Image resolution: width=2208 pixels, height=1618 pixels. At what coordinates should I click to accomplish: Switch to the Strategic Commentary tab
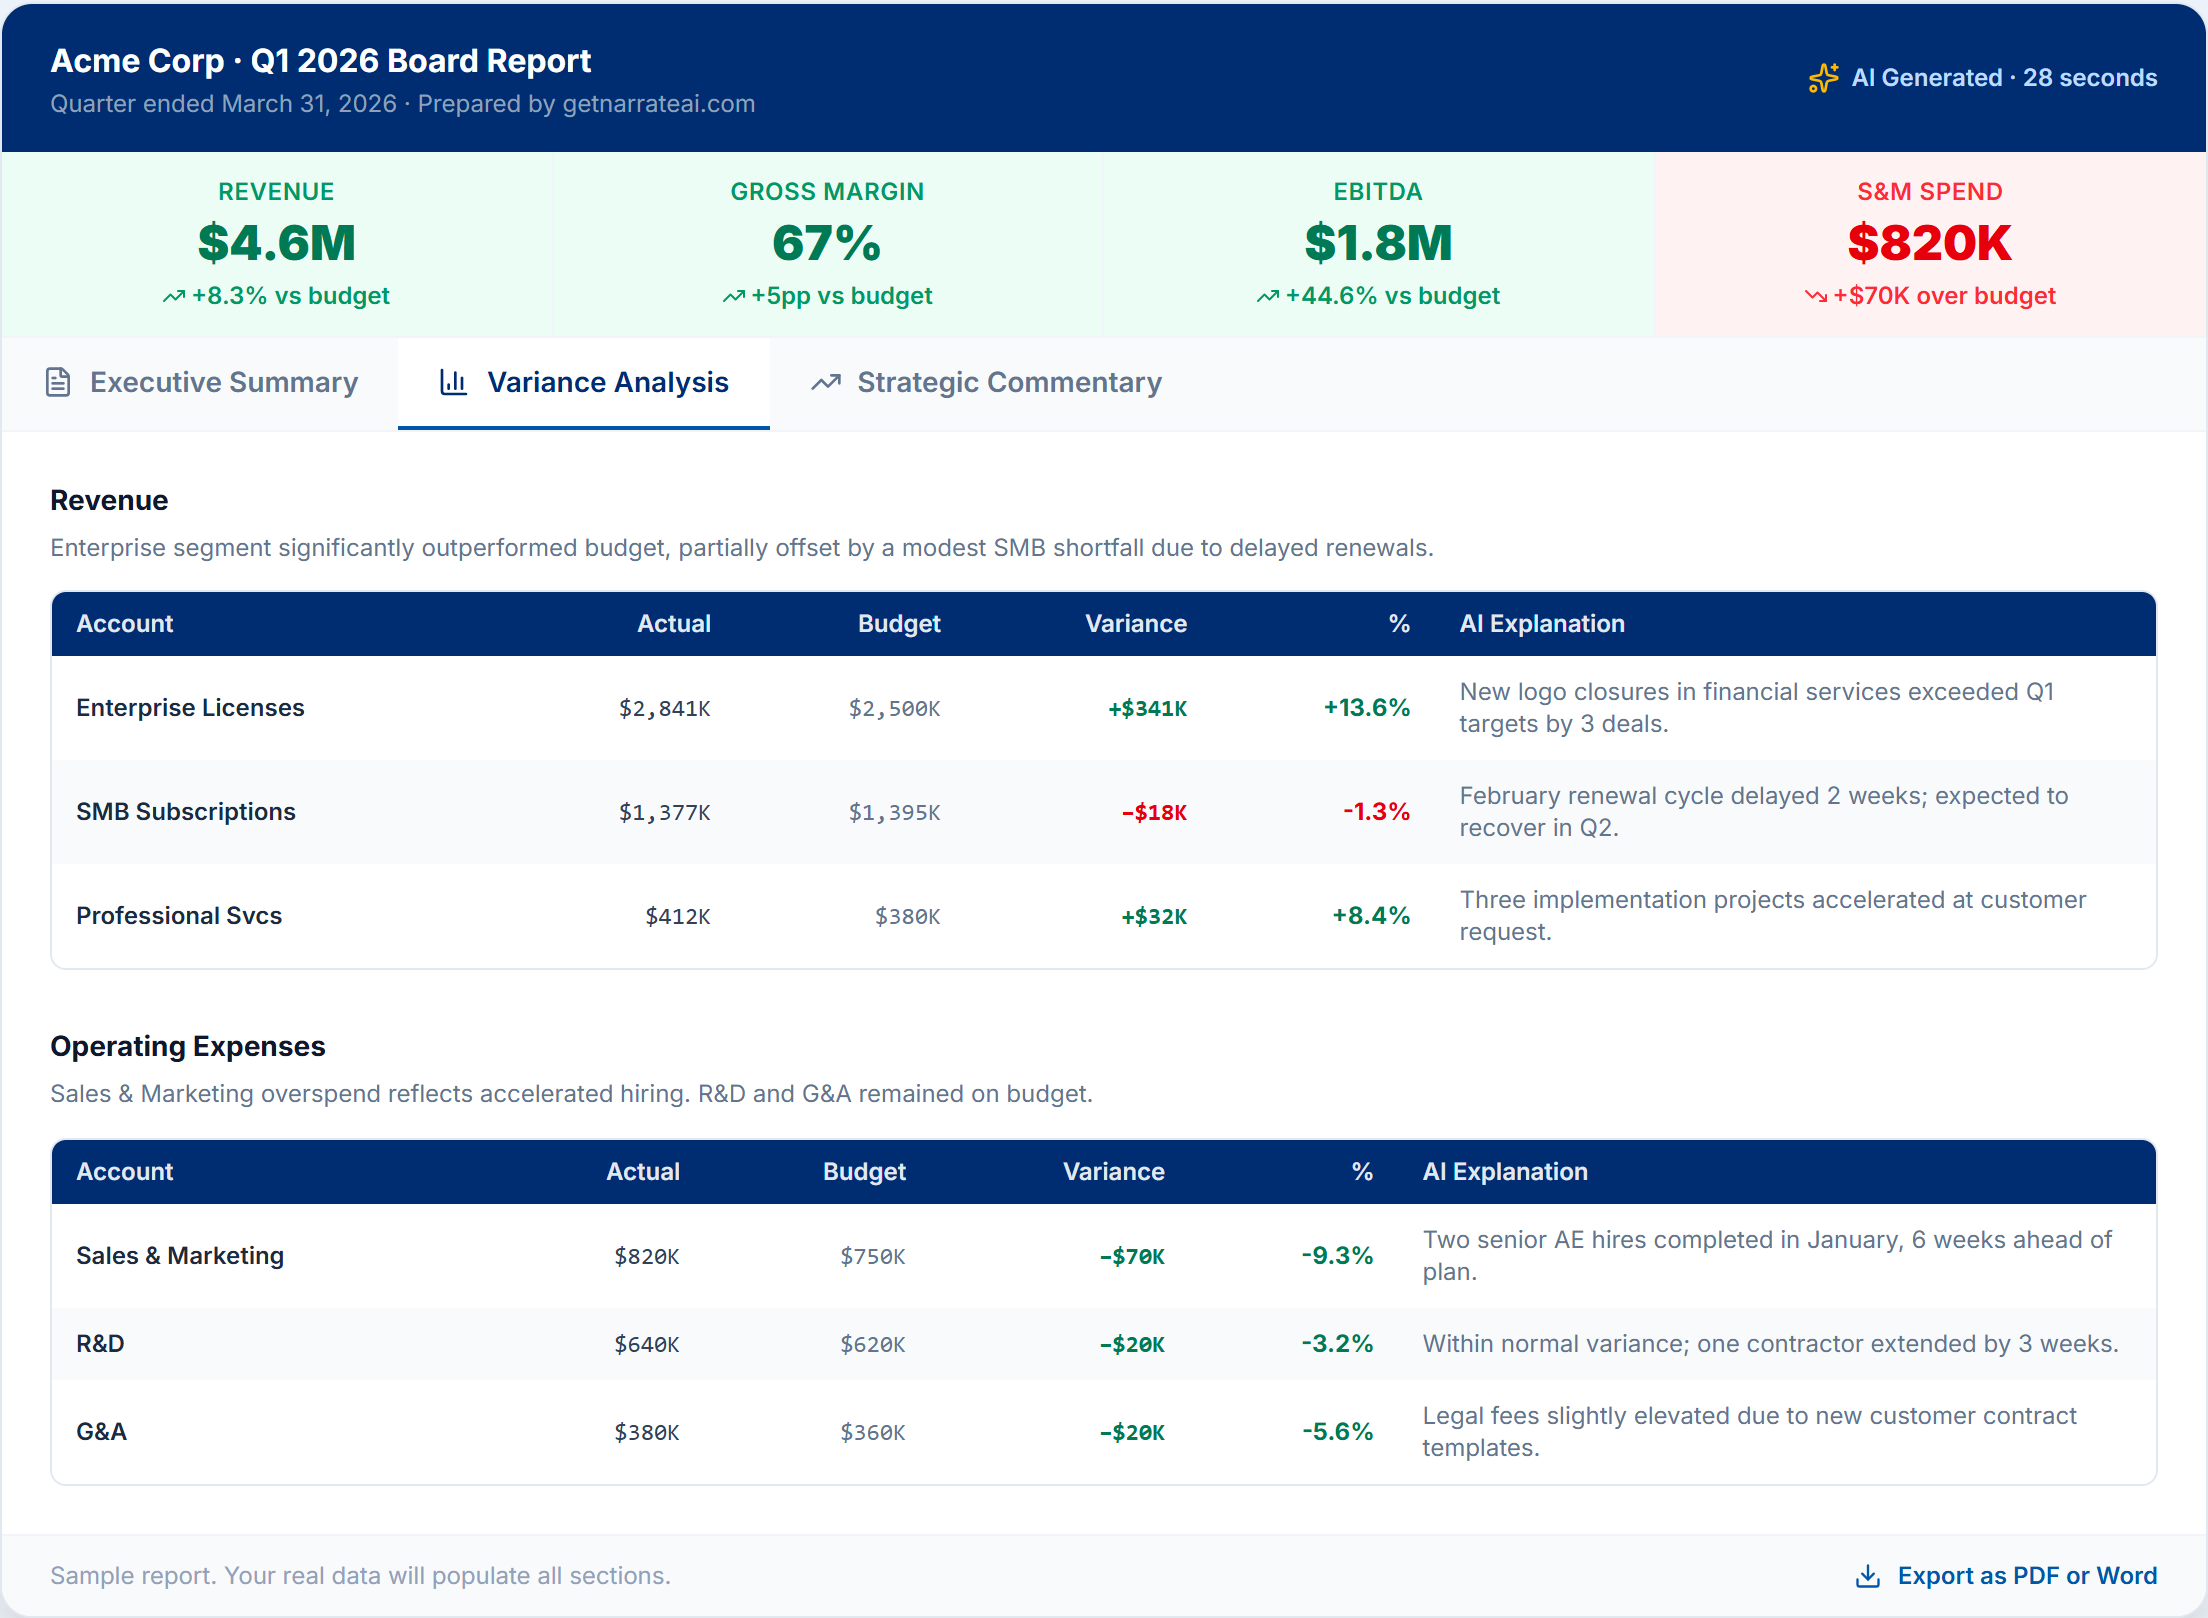(986, 382)
